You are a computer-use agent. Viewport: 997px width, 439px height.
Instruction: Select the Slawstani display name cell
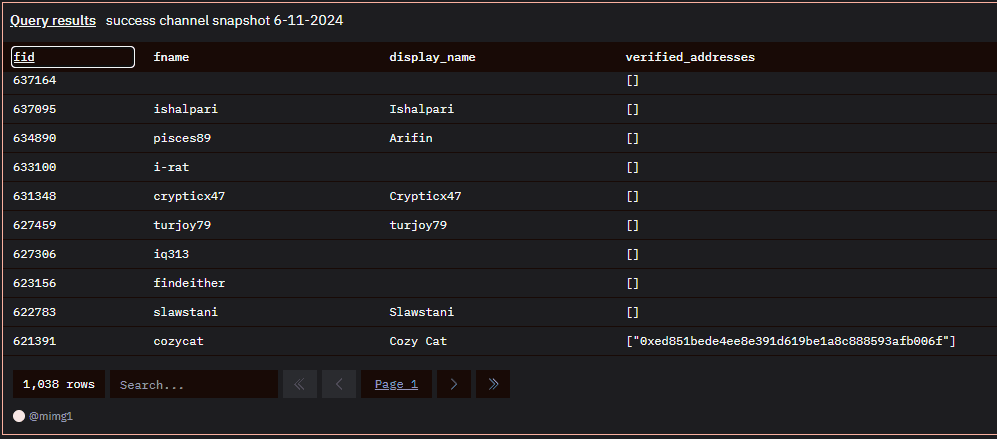coord(422,312)
